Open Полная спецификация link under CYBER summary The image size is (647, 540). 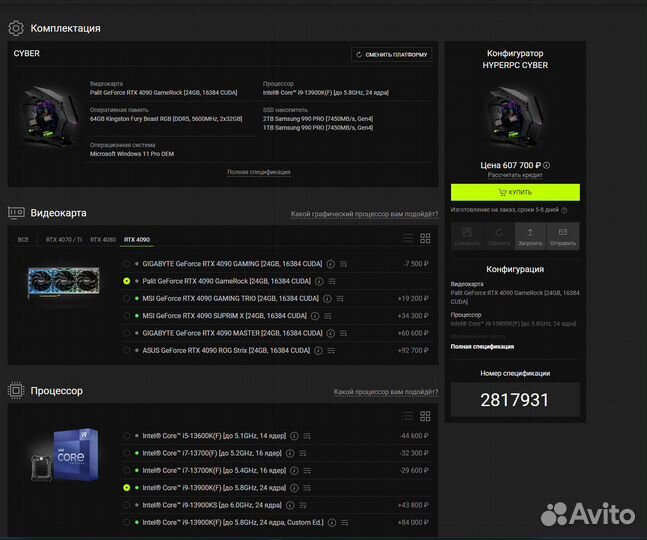tap(259, 172)
